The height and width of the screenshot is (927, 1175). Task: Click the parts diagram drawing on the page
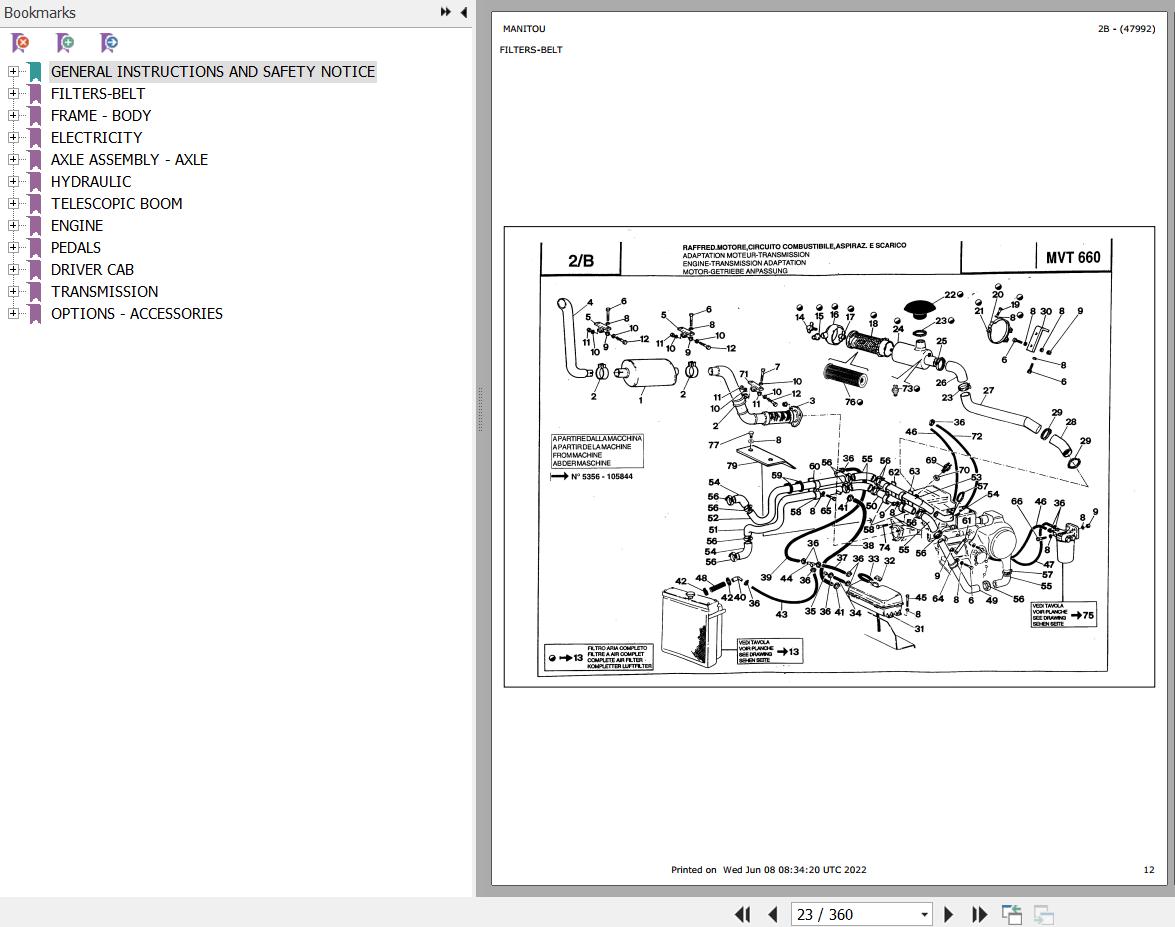coord(829,456)
